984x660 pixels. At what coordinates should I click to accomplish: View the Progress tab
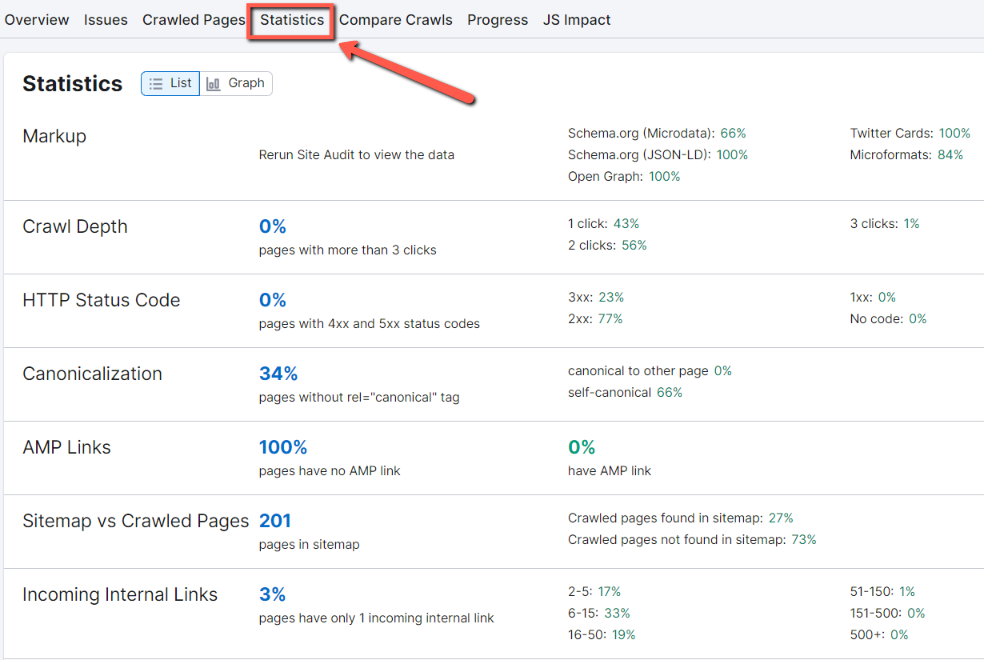[497, 19]
